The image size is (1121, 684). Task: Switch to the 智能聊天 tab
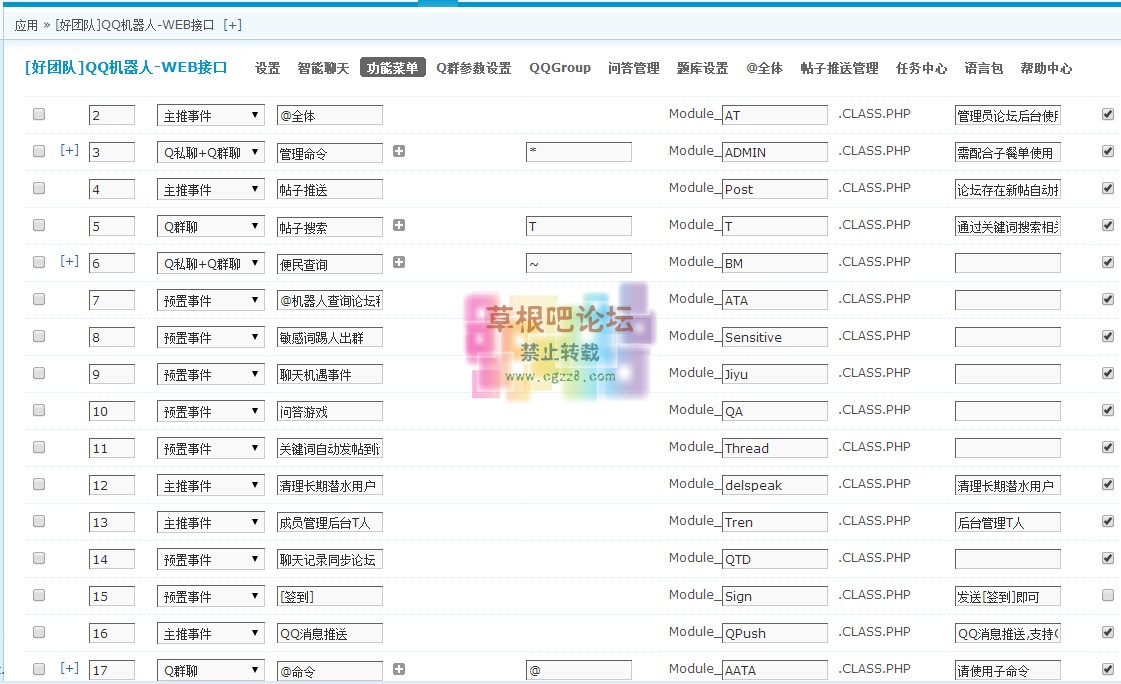322,68
